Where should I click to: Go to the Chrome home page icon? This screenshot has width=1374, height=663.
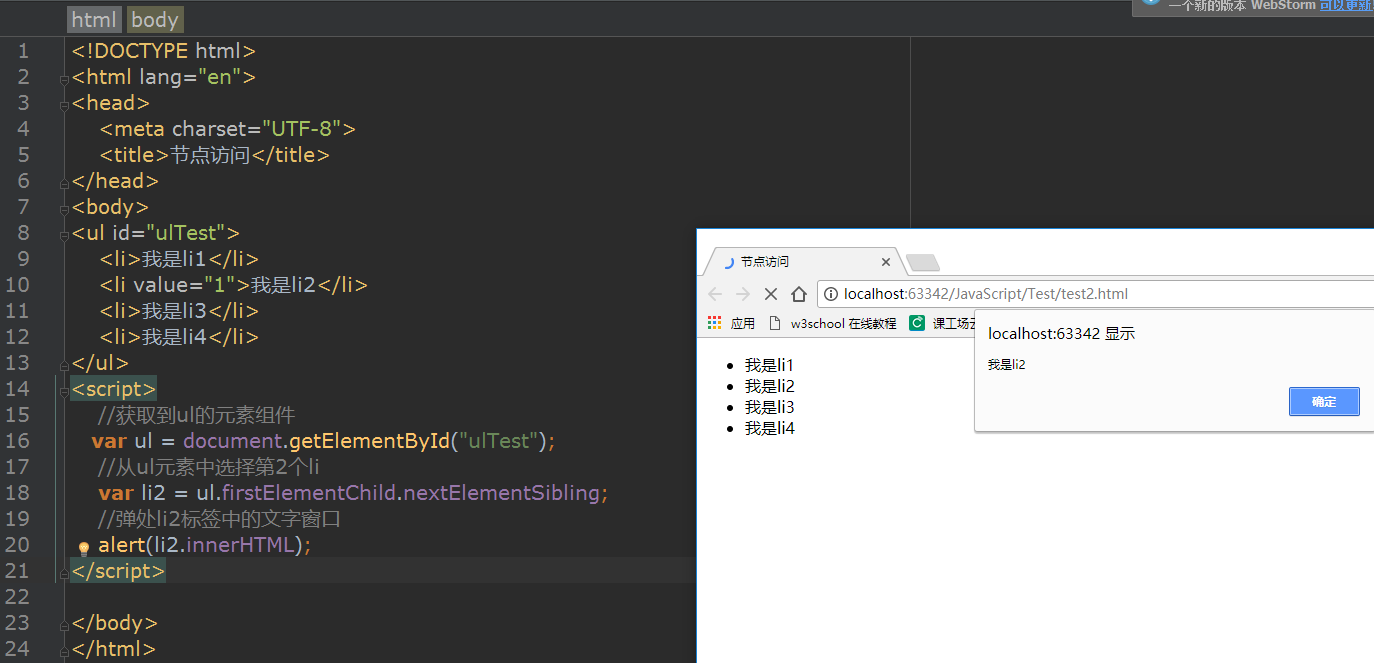(799, 294)
